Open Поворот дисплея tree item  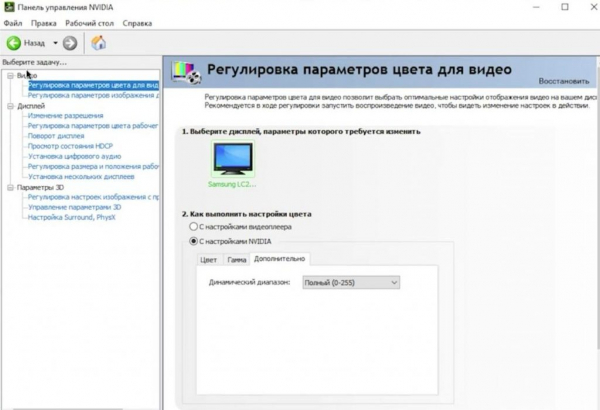coord(56,136)
